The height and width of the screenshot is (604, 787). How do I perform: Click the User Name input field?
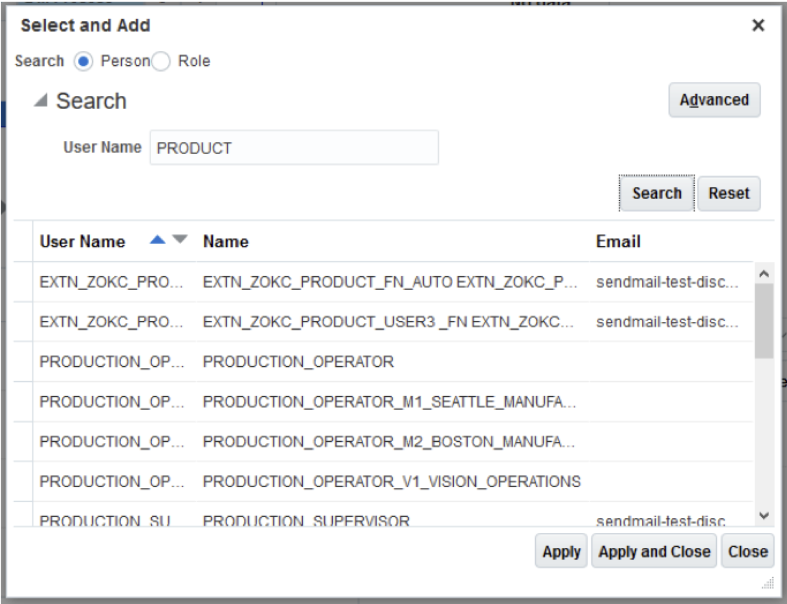293,148
